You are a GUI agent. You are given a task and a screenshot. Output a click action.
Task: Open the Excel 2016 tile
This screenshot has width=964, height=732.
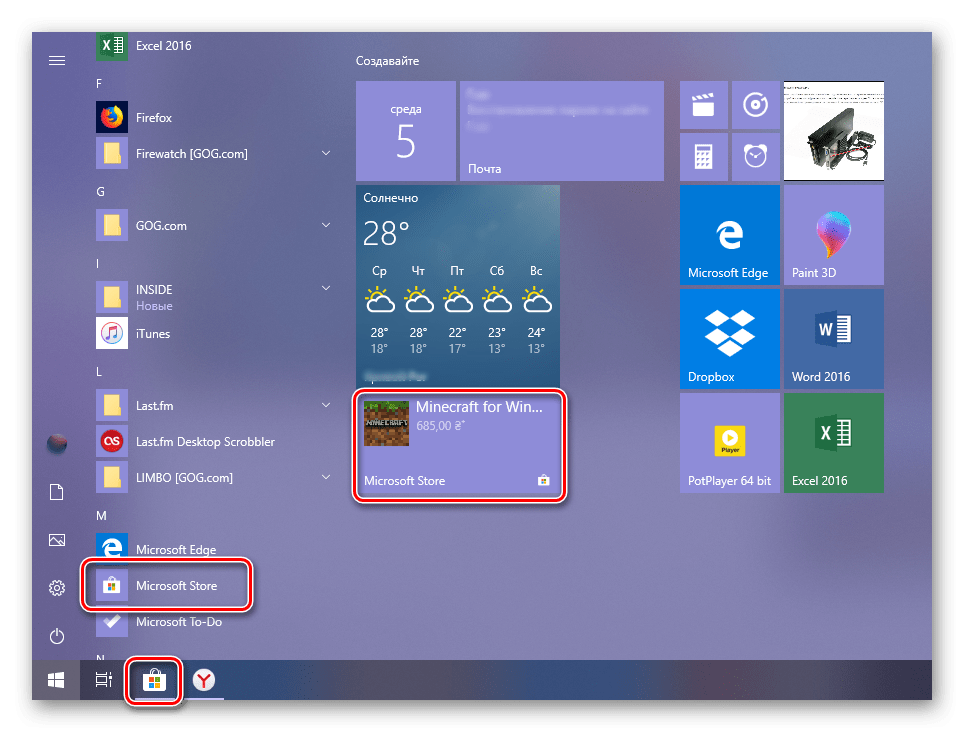coord(834,443)
